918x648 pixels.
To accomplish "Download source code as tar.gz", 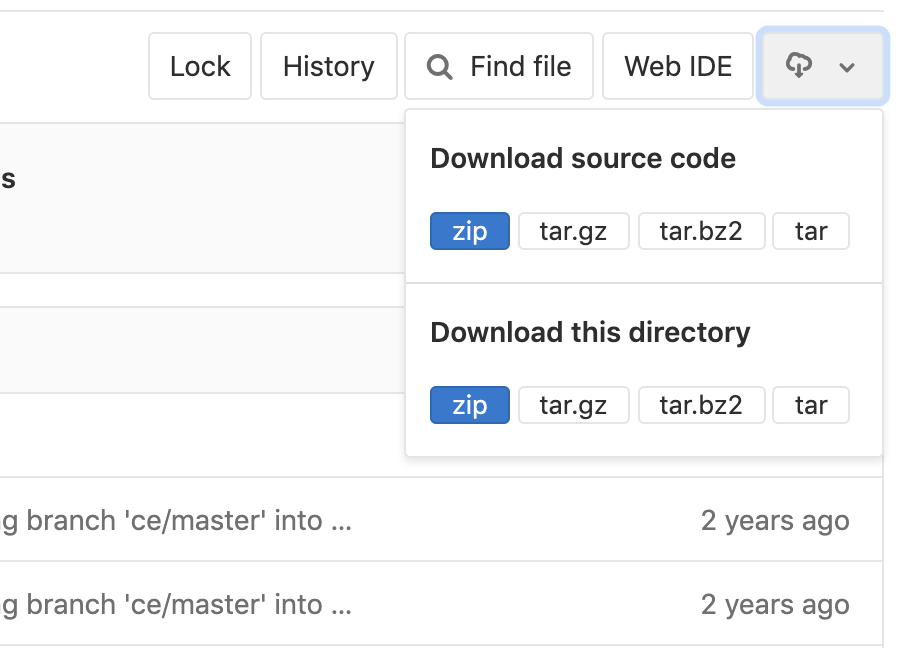I will click(x=573, y=231).
